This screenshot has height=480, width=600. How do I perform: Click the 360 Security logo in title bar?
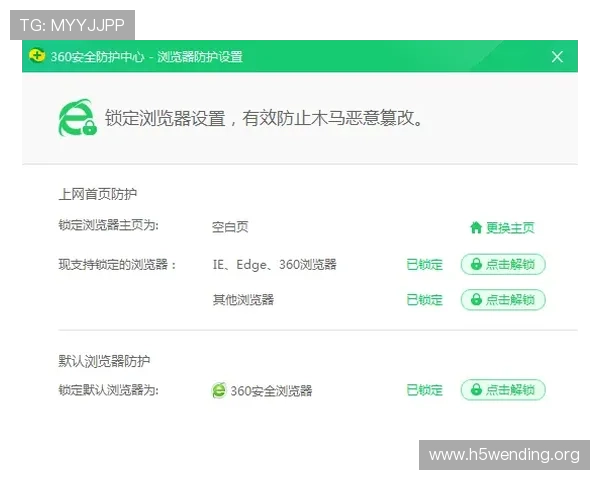pos(37,56)
